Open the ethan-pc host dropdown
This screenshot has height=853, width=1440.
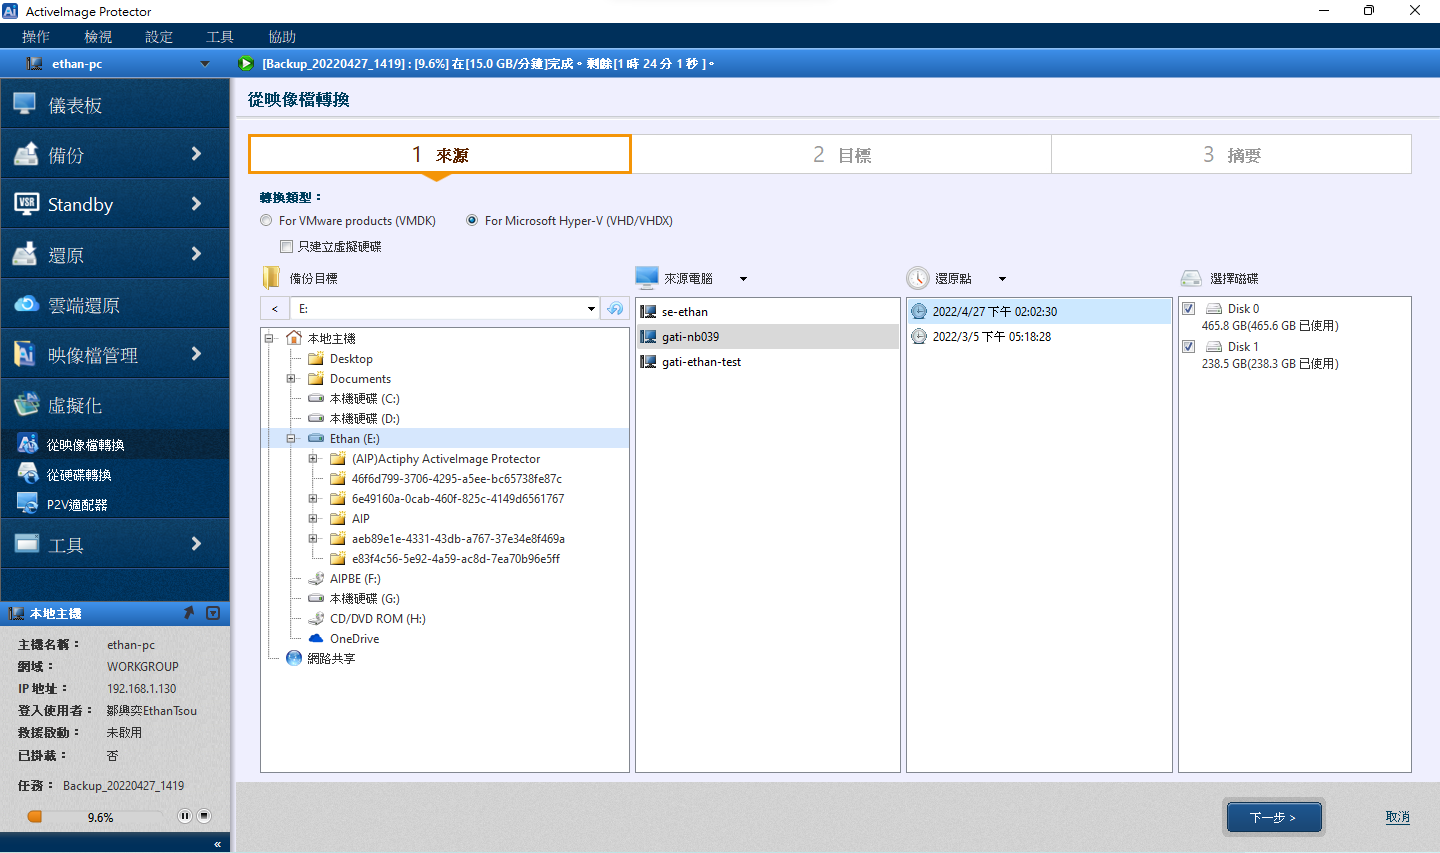205,64
